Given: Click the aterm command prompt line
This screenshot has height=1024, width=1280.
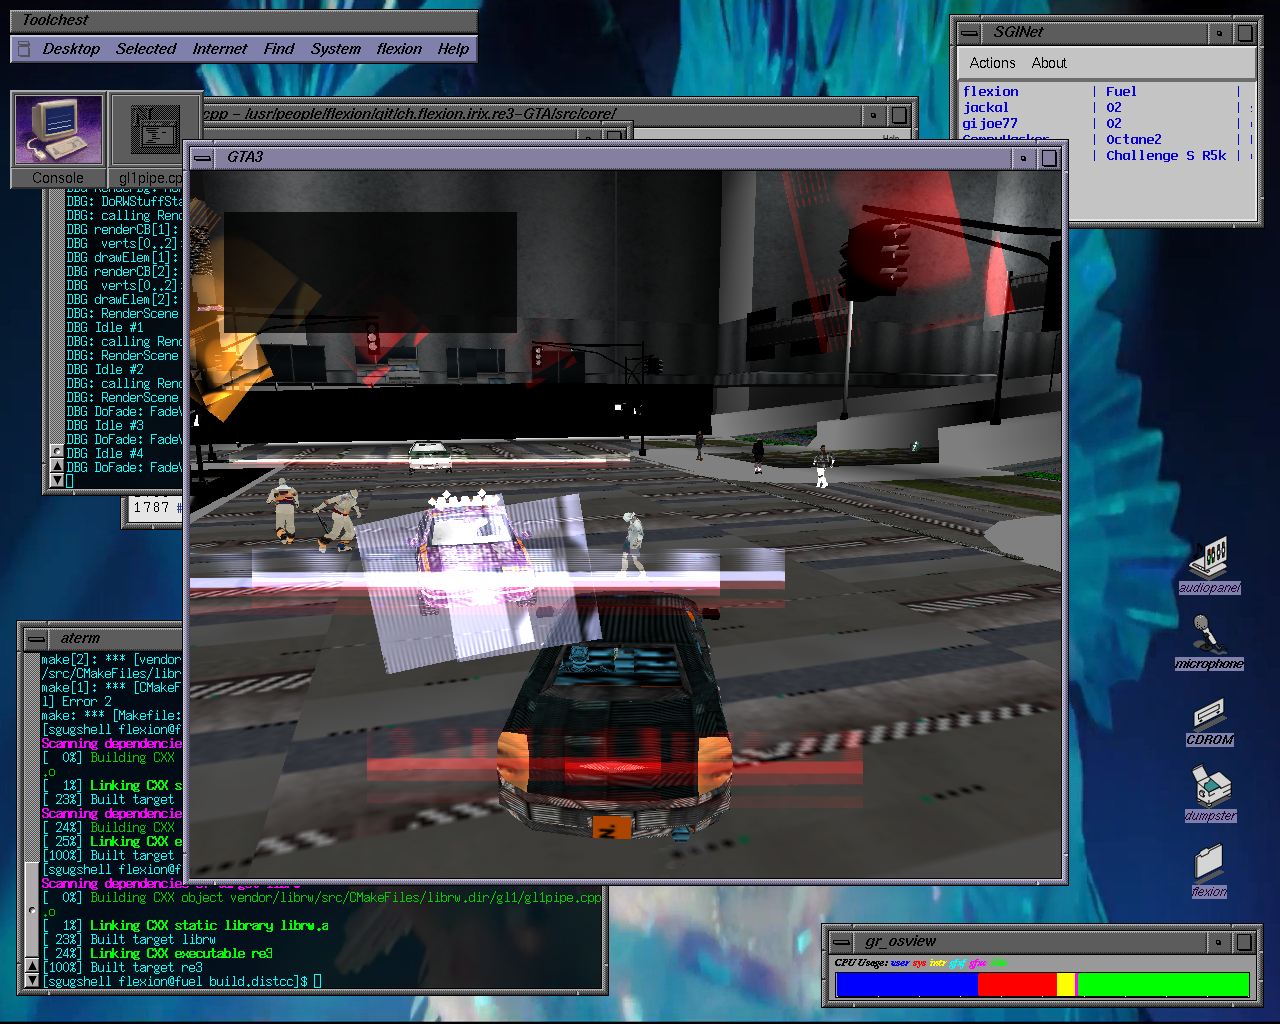Looking at the screenshot, I should pyautogui.click(x=182, y=981).
